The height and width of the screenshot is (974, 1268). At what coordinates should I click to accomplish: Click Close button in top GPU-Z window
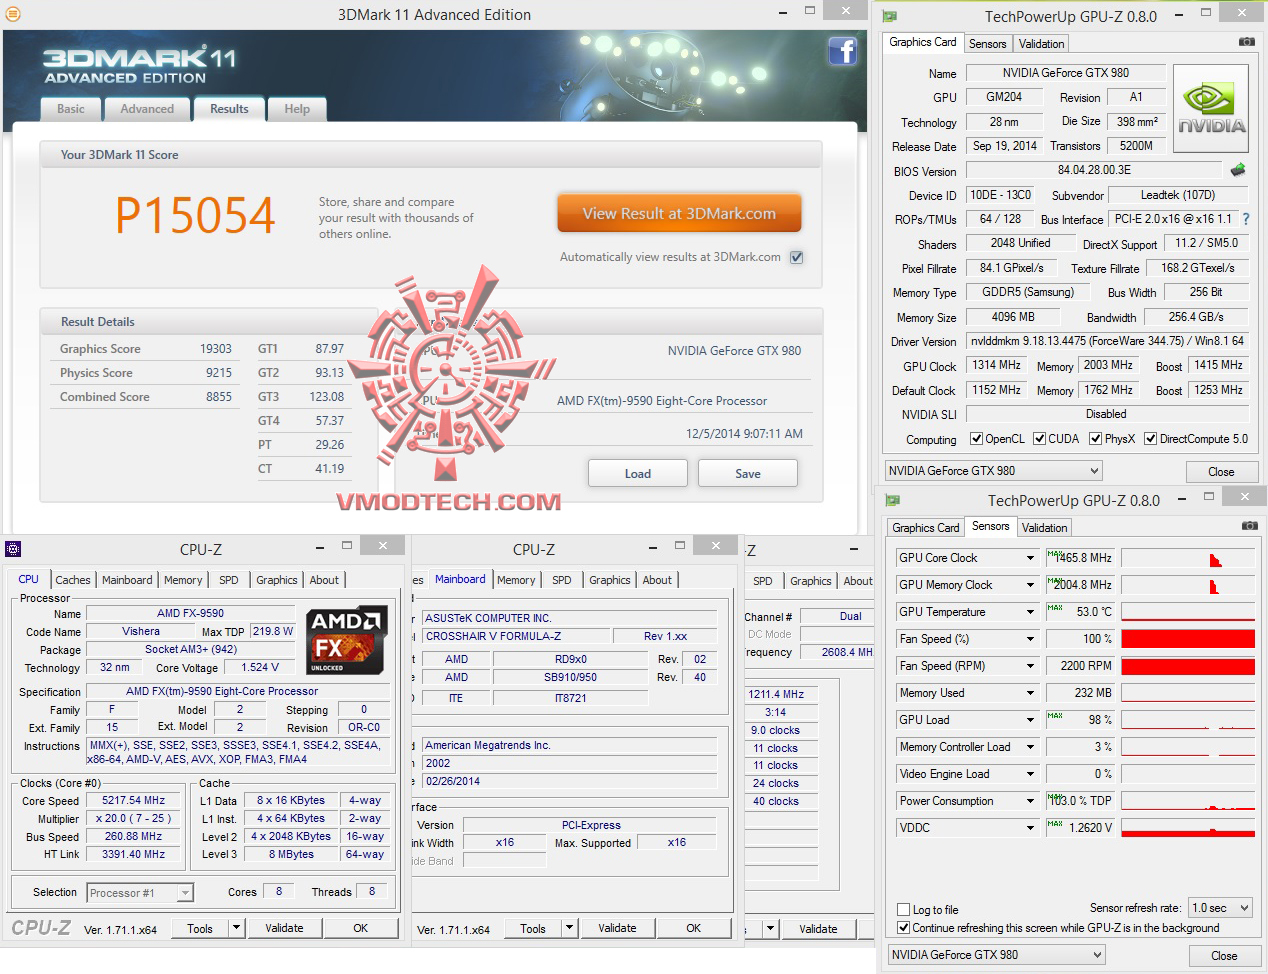(x=1221, y=472)
